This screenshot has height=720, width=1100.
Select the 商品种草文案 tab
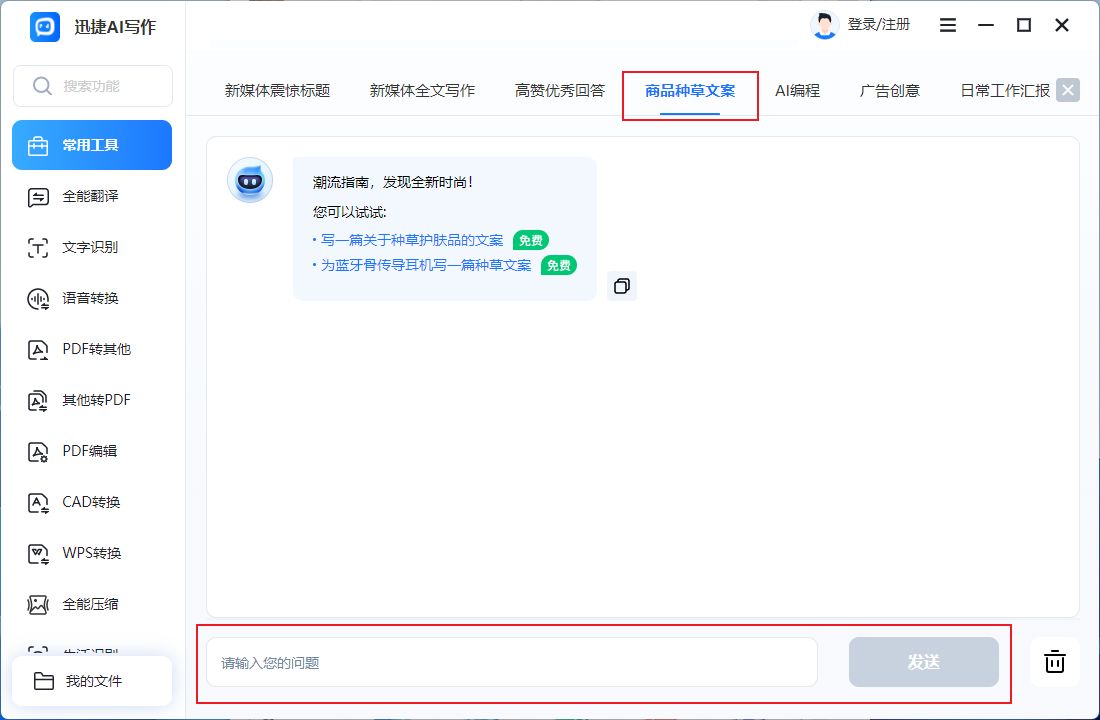click(x=690, y=91)
